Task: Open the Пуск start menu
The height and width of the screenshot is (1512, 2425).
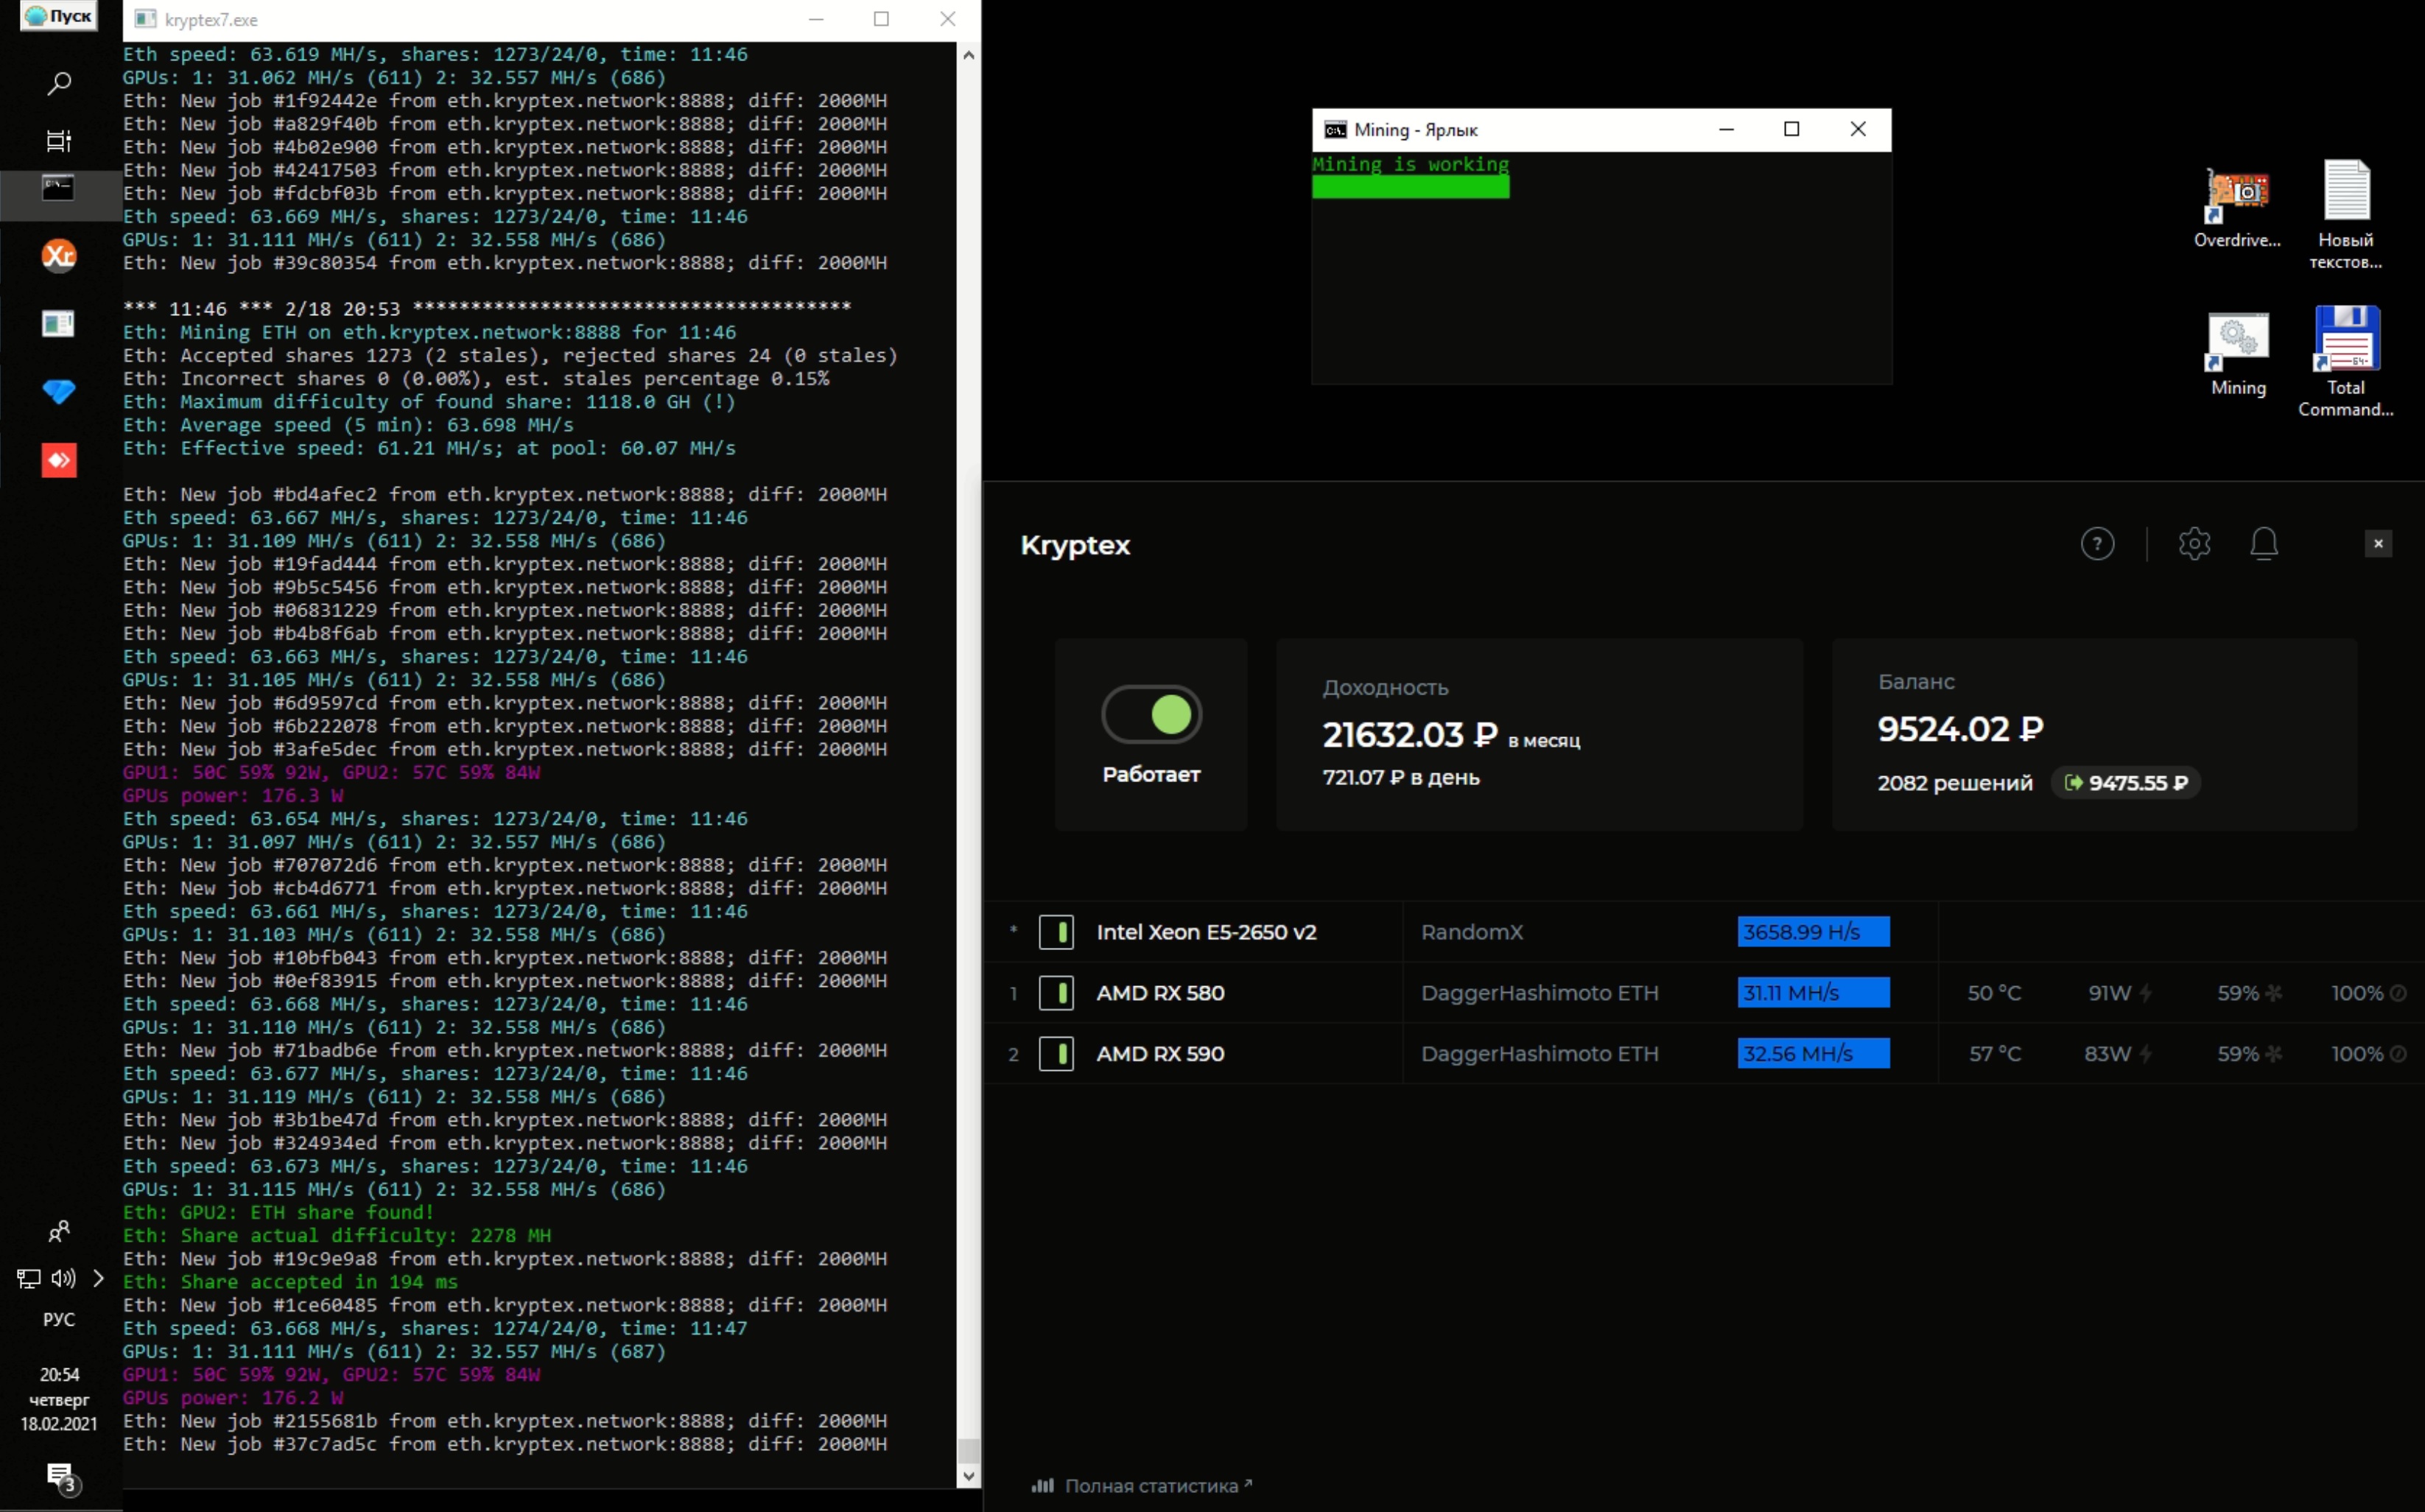Action: [59, 16]
